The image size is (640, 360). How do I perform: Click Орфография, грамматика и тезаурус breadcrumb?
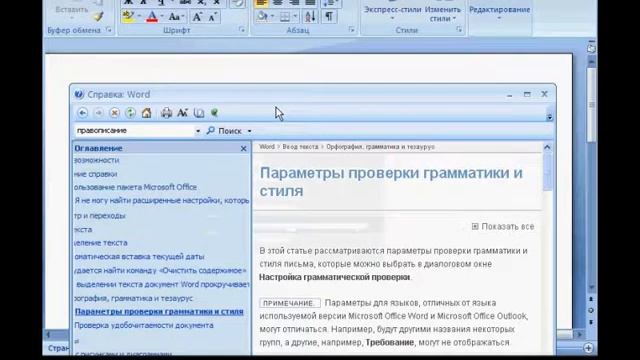click(380, 147)
